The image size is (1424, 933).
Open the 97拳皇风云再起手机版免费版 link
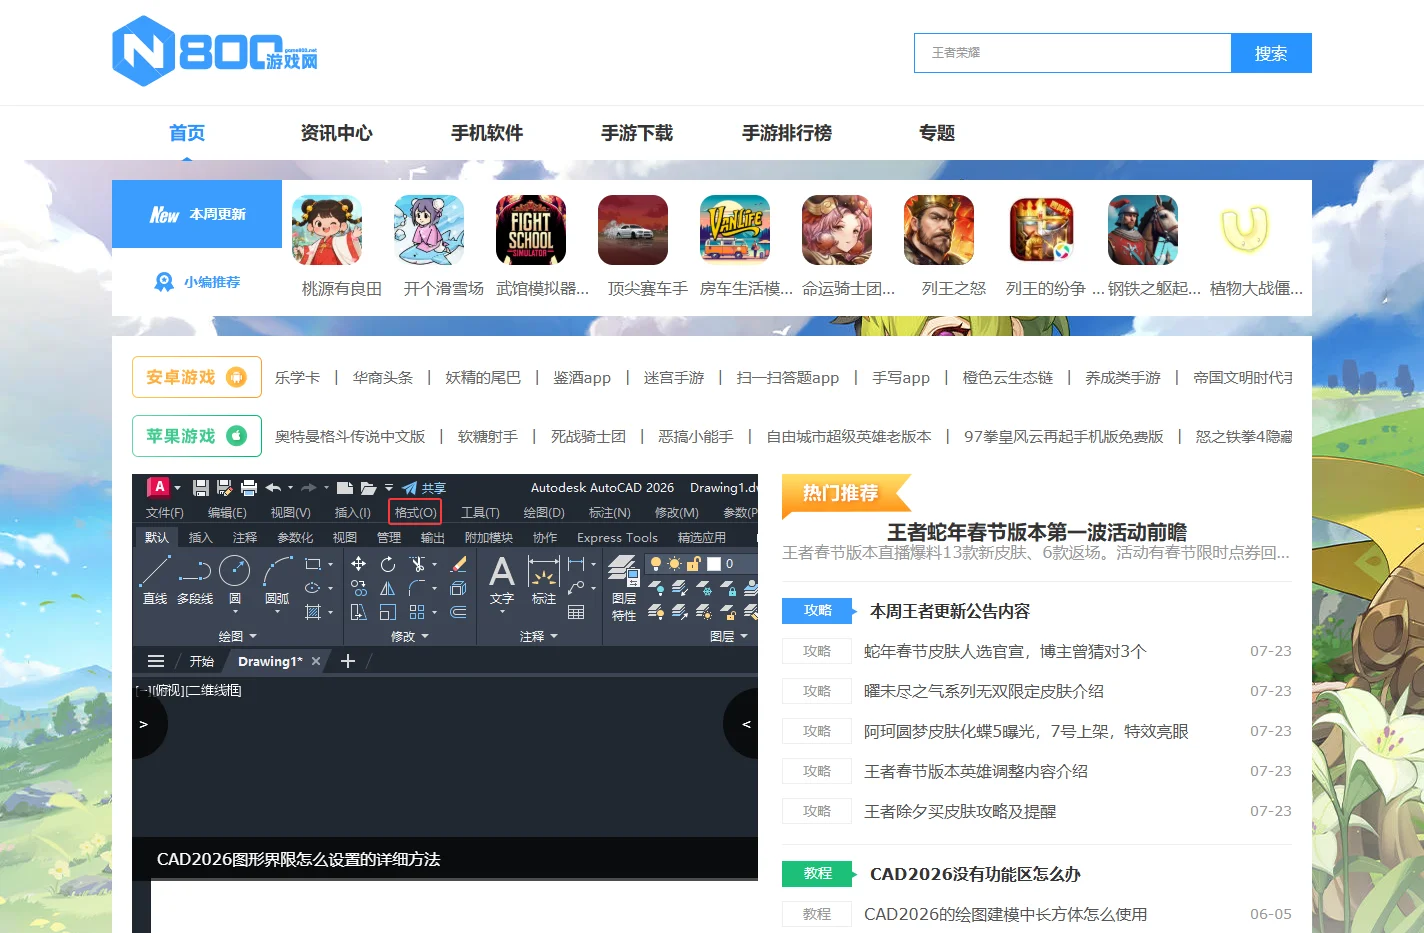1064,436
